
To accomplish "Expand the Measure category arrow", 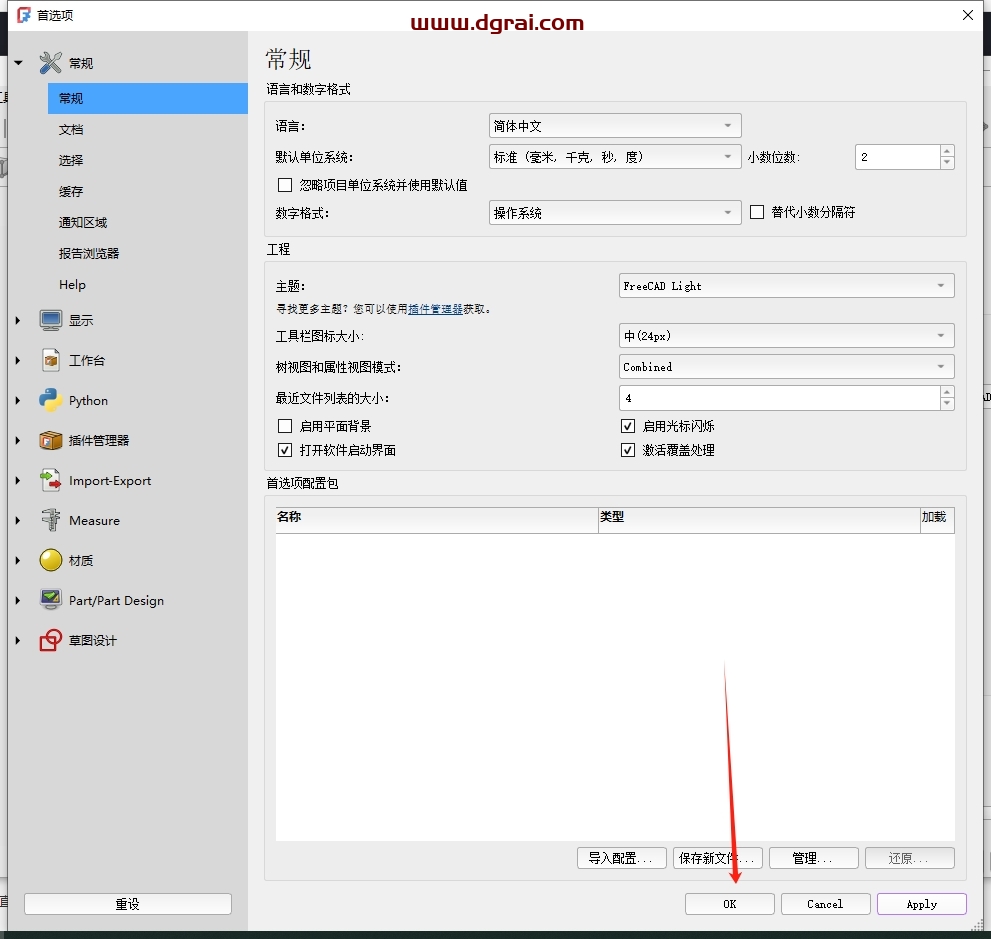I will point(18,520).
